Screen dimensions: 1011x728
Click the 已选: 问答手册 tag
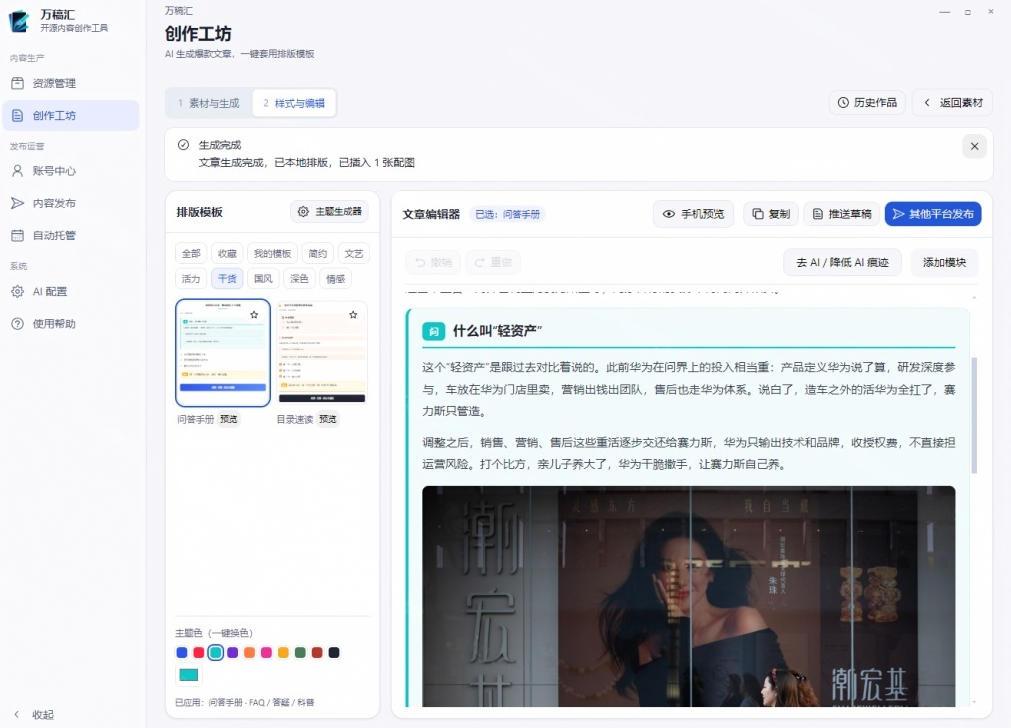507,214
